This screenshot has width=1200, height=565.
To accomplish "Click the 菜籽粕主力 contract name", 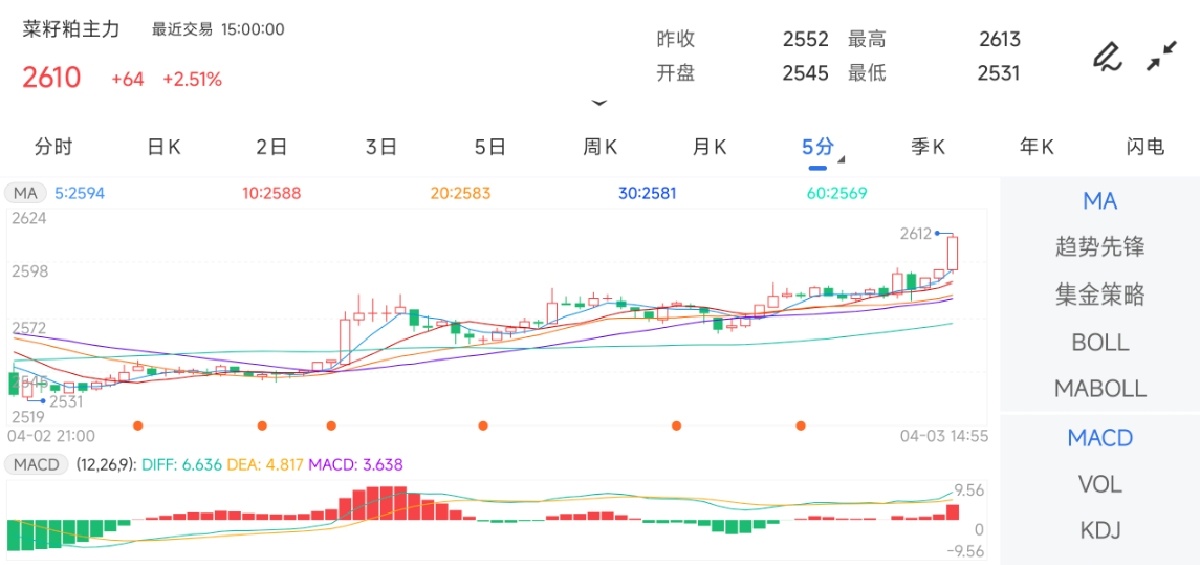I will click(x=71, y=29).
